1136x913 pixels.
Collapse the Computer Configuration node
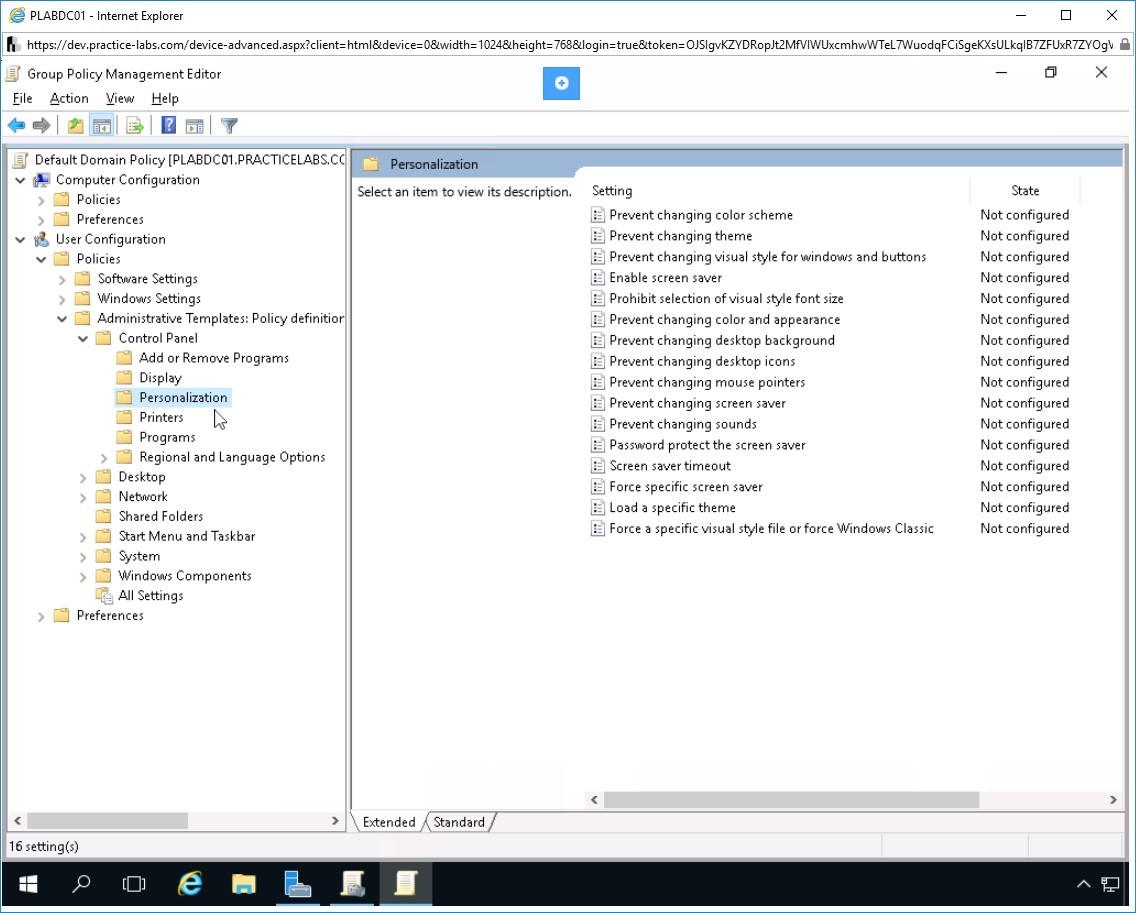(x=20, y=180)
